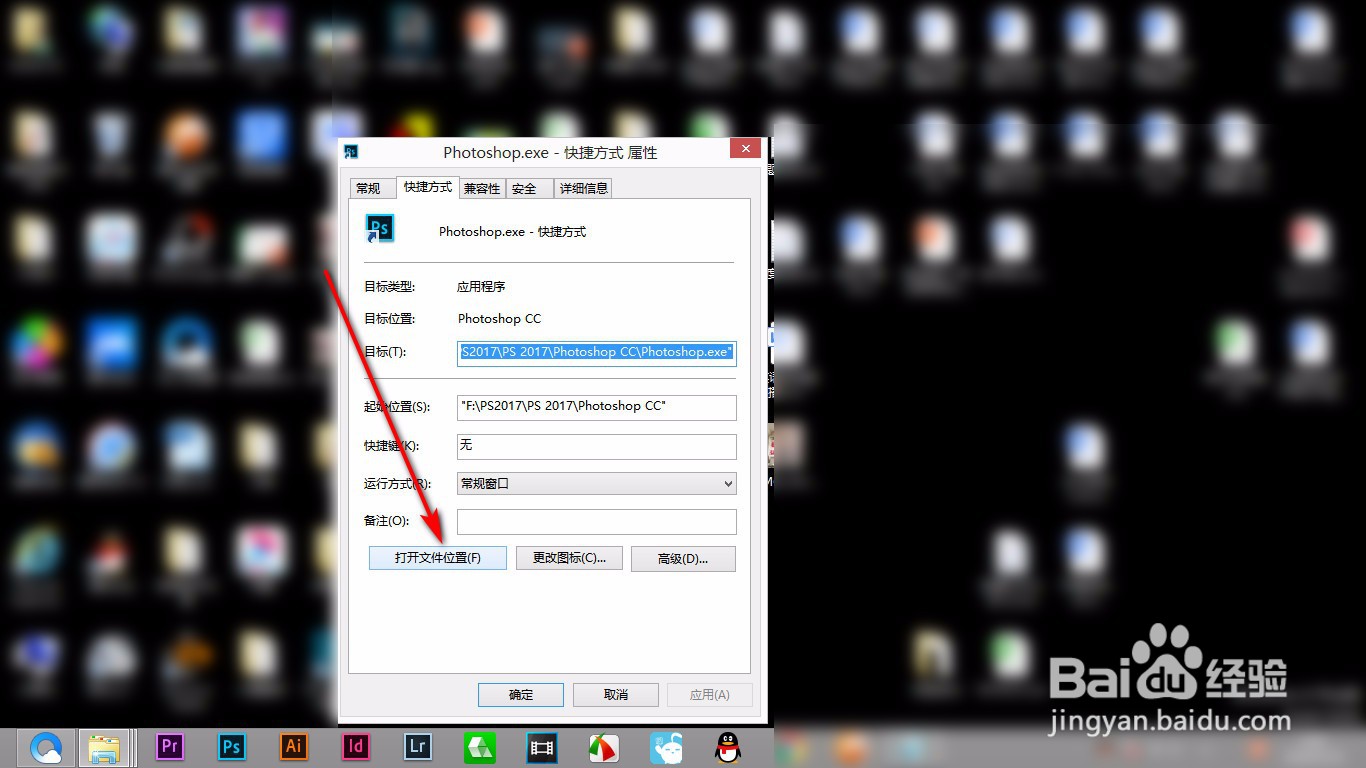Open the 高级(D)... settings button
The width and height of the screenshot is (1366, 768).
coord(683,559)
